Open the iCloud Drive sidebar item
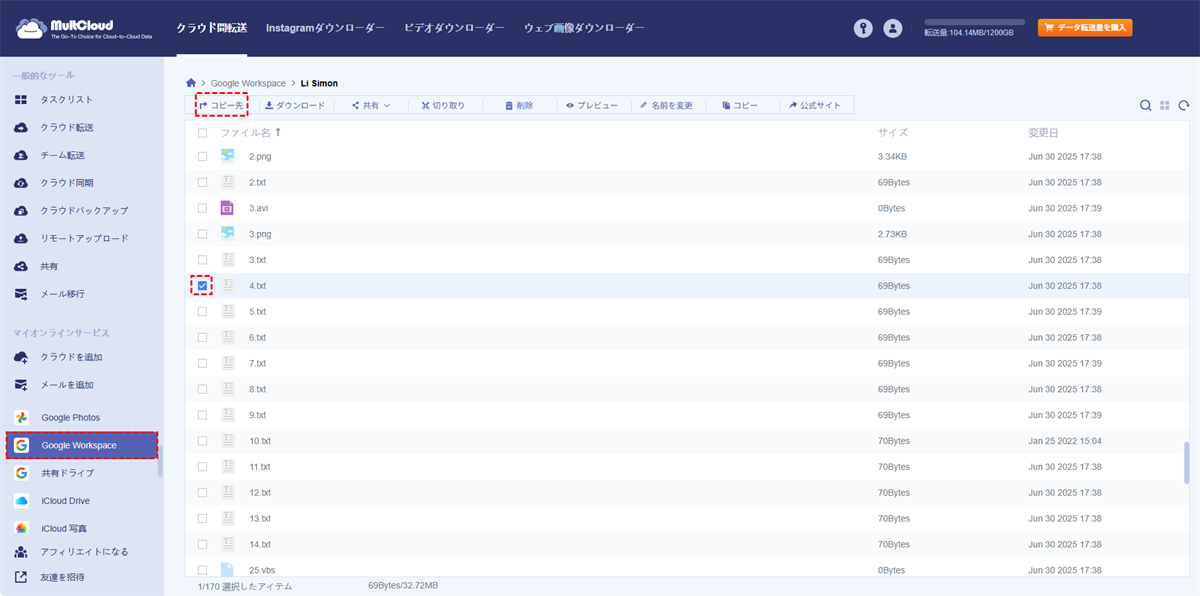Screen dimensions: 1200x596 click(65, 501)
